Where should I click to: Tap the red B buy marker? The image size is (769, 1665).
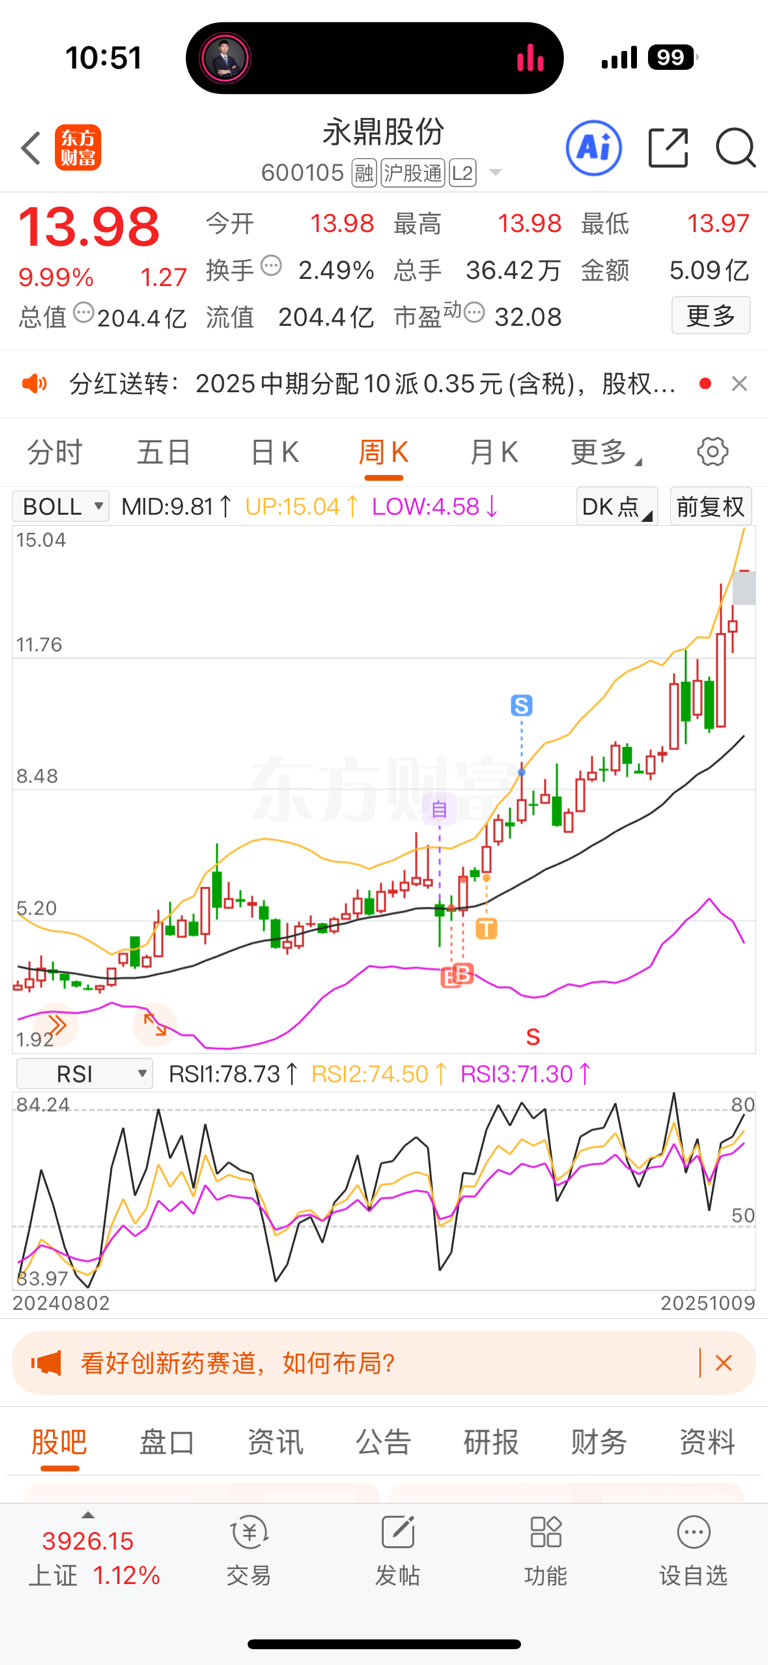coord(462,974)
